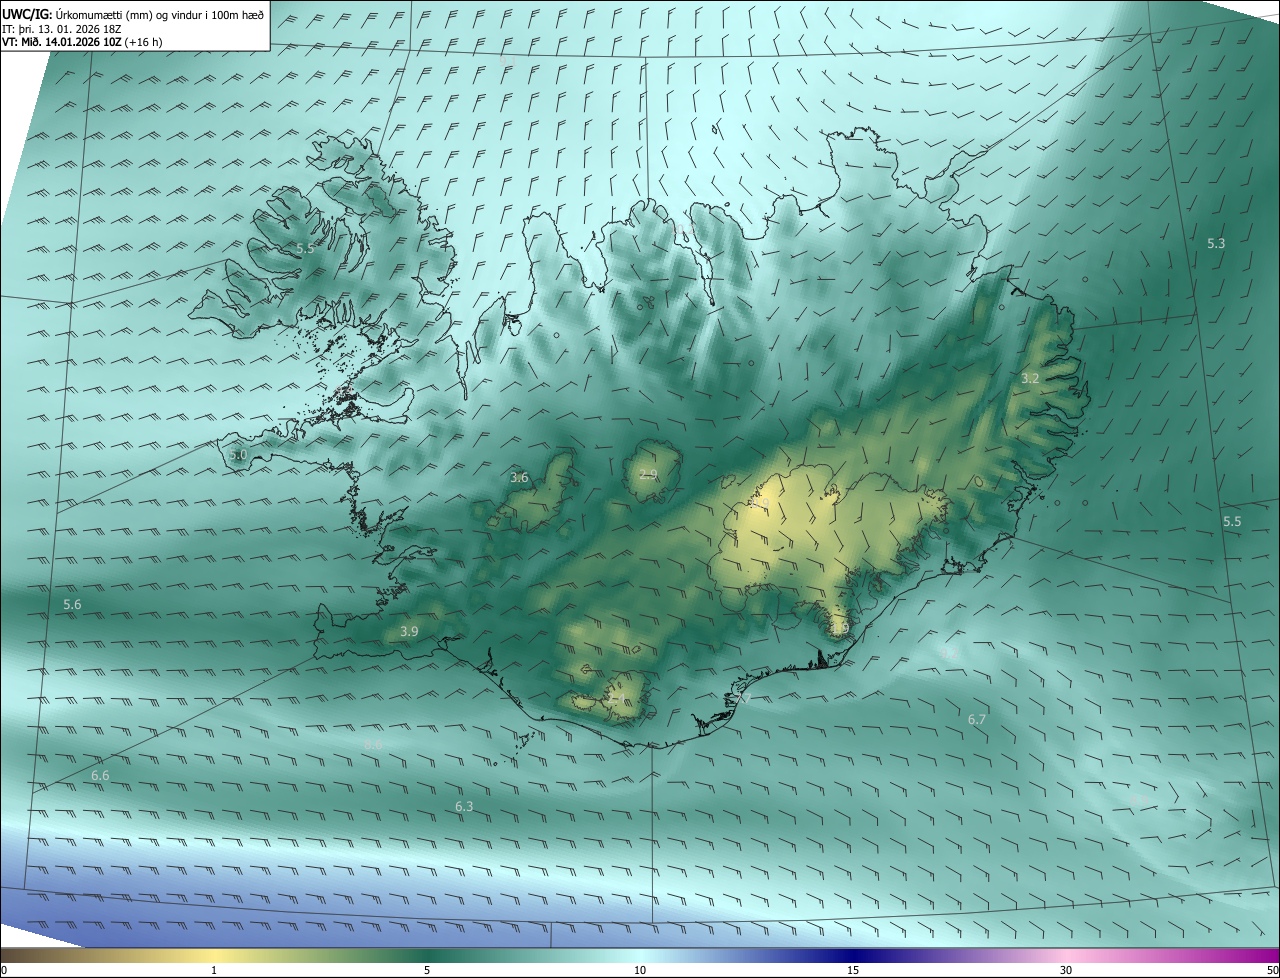Click the '1' tick on the colour scale
Viewport: 1280px width, 978px height.
tap(214, 970)
